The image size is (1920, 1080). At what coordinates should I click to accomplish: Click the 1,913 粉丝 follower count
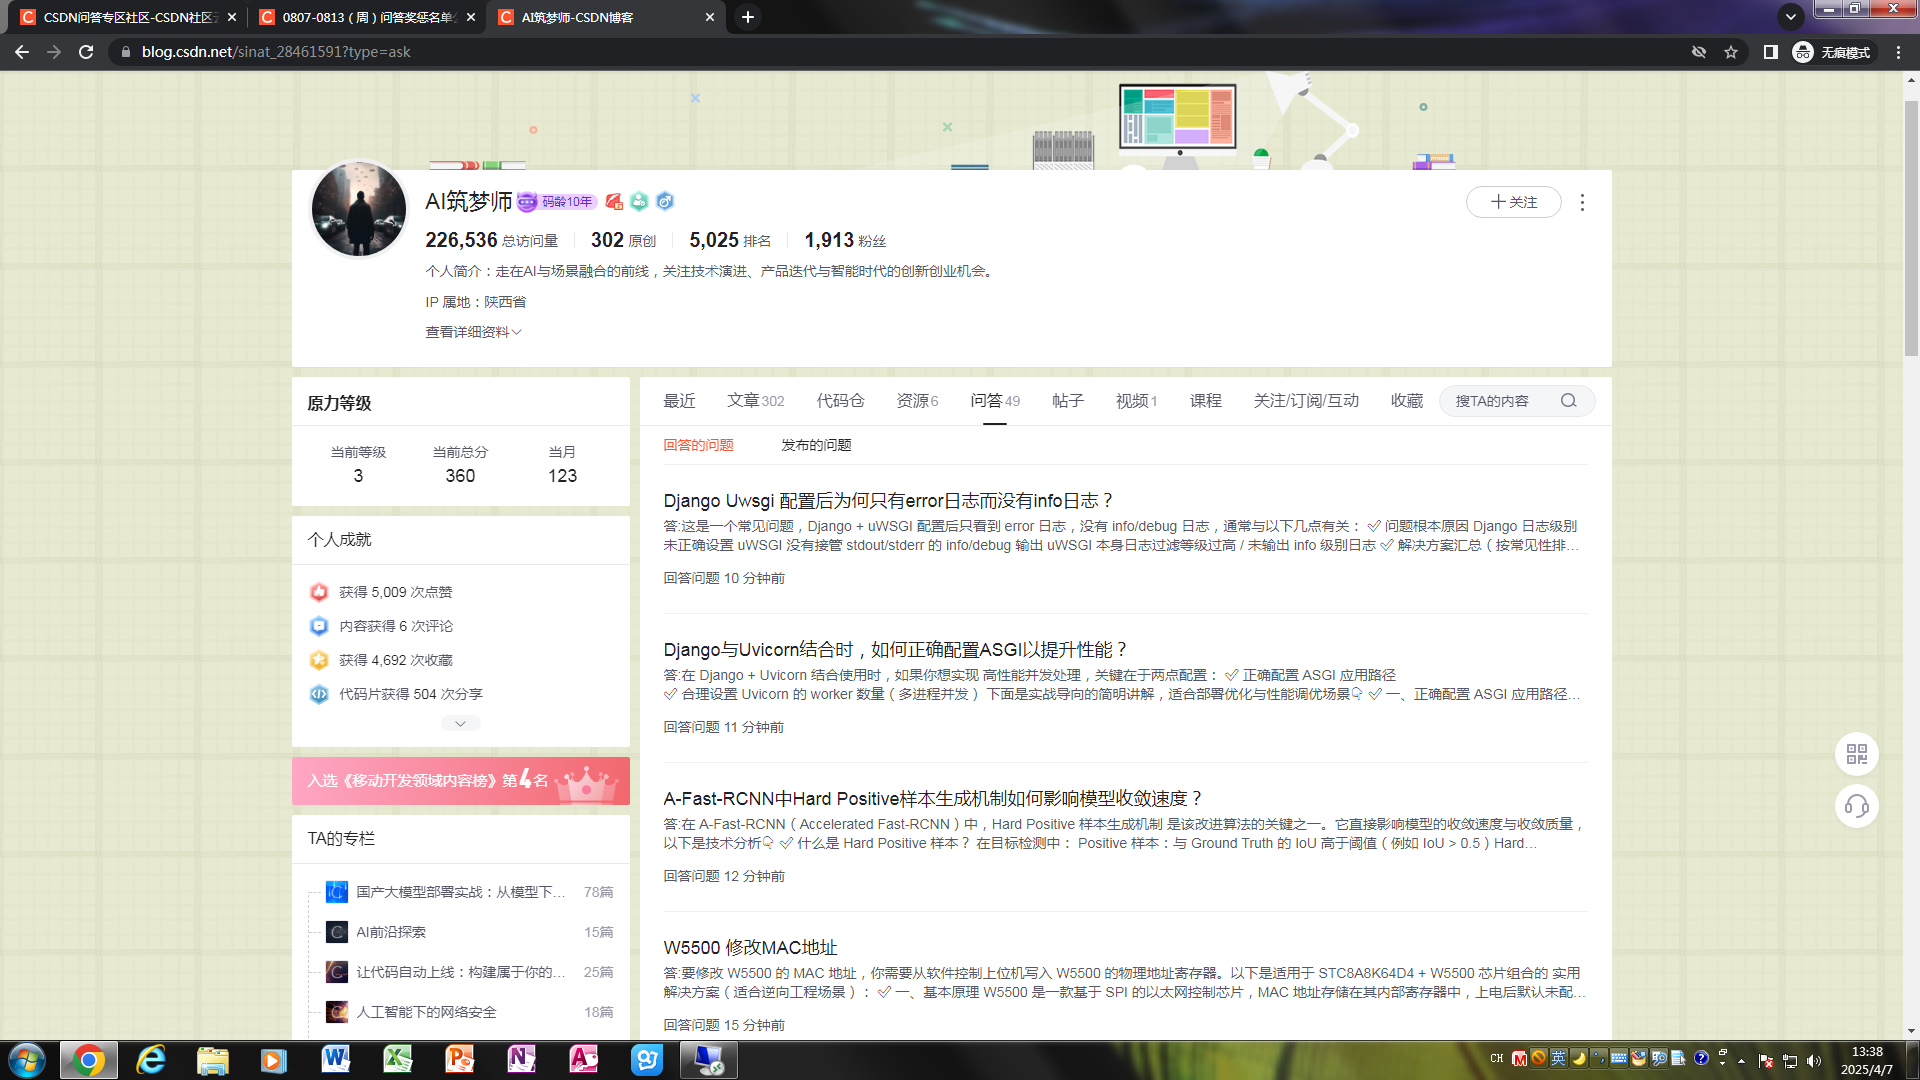coord(845,240)
